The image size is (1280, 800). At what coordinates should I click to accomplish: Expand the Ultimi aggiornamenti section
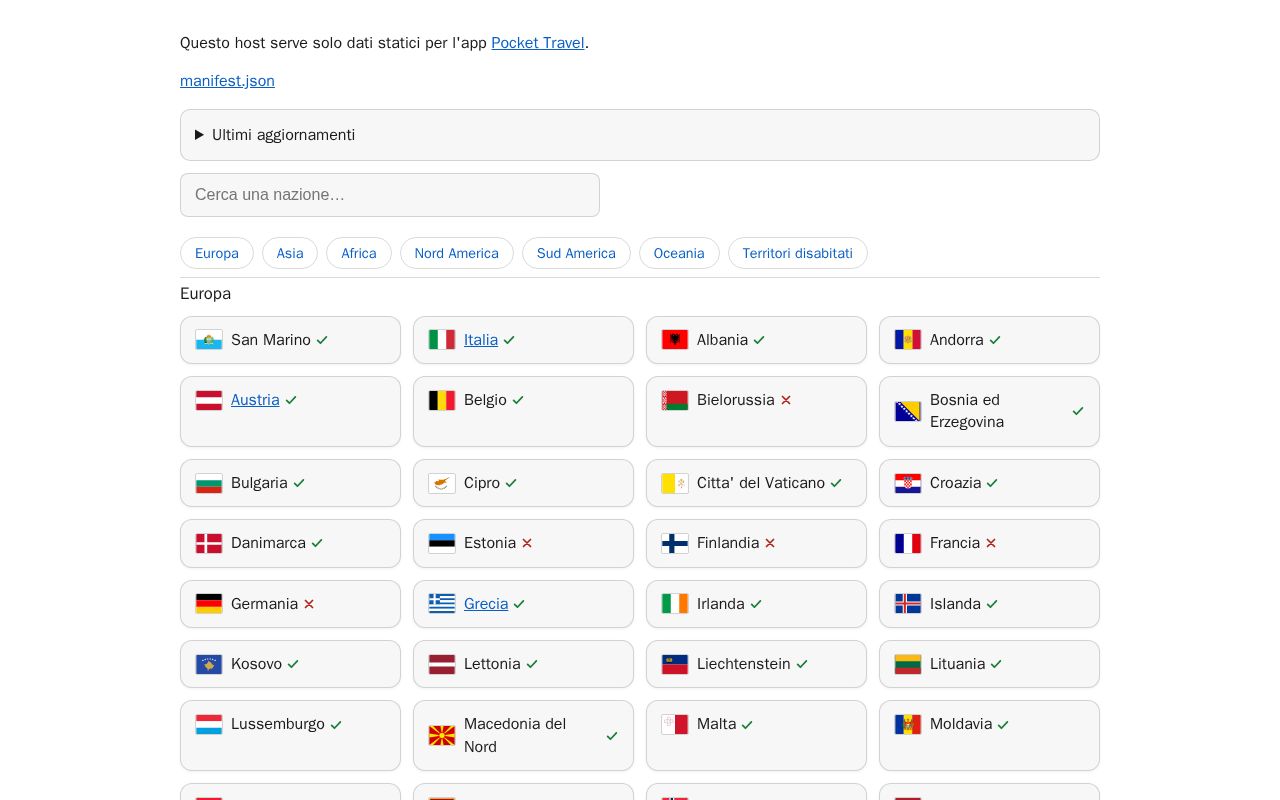[640, 135]
